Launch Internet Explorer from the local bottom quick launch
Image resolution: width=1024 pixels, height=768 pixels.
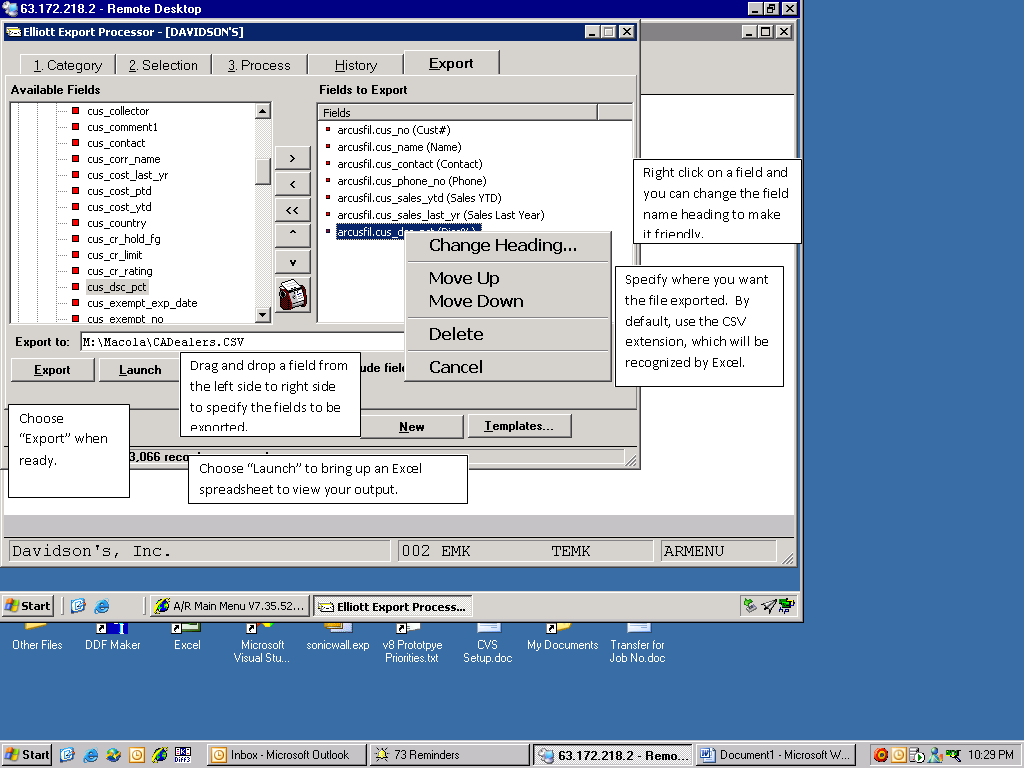(90, 755)
